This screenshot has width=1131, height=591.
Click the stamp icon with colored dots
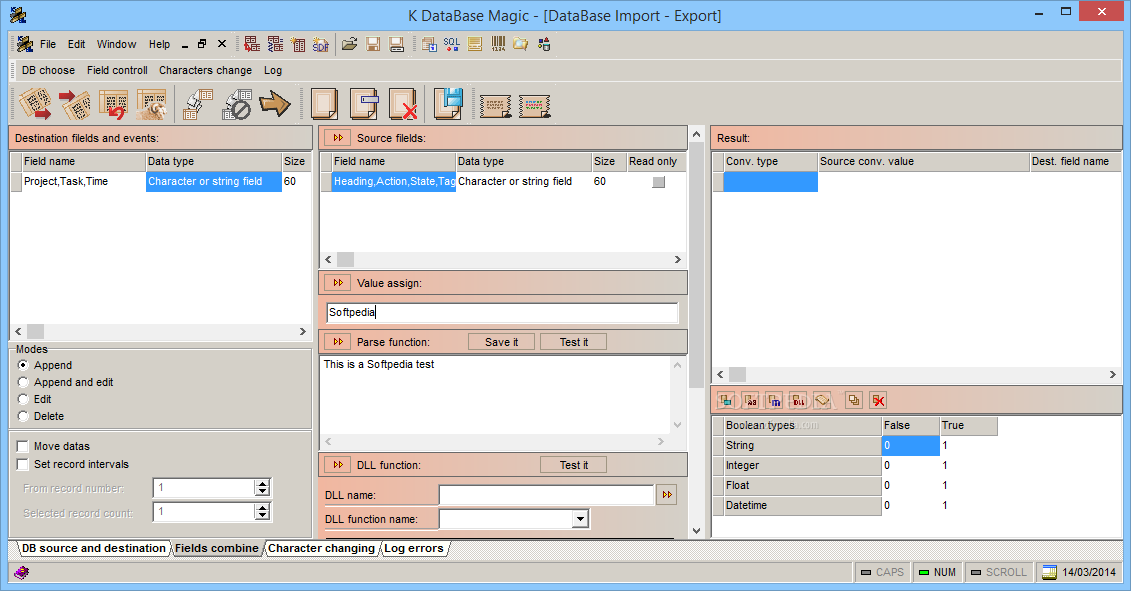pos(534,106)
